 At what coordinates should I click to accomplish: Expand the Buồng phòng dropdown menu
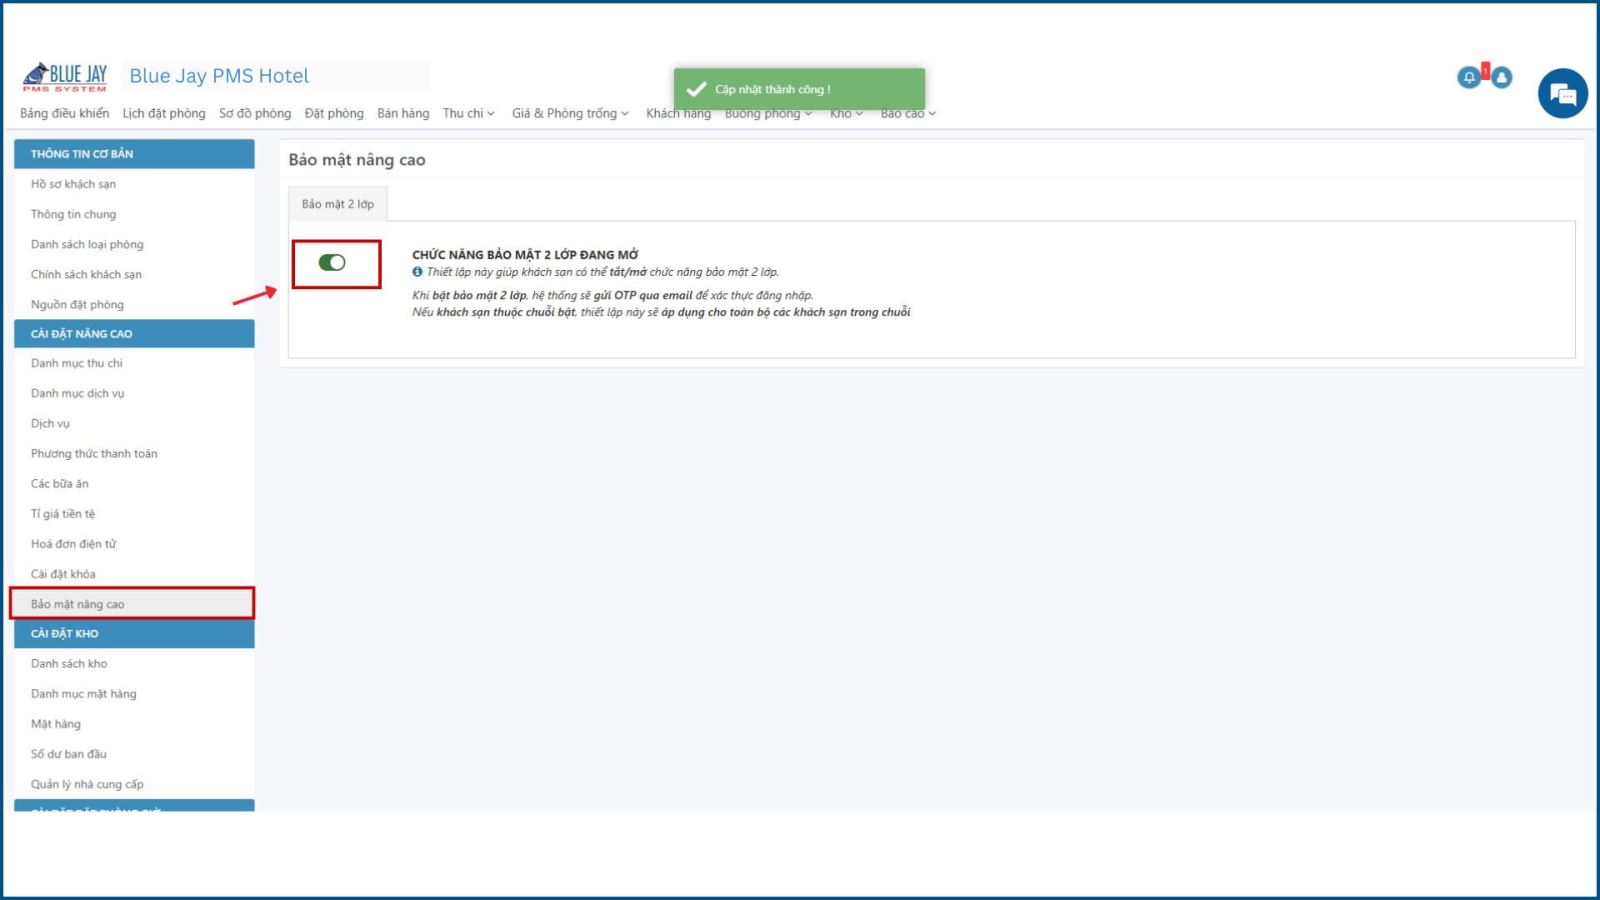768,114
